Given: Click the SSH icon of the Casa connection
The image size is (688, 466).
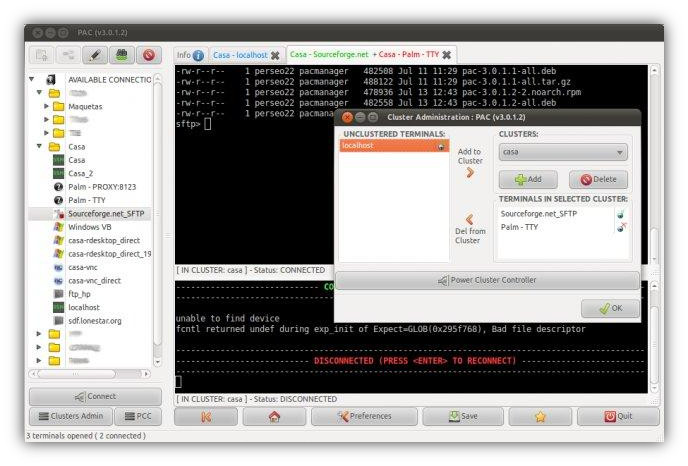Looking at the screenshot, I should tap(58, 160).
